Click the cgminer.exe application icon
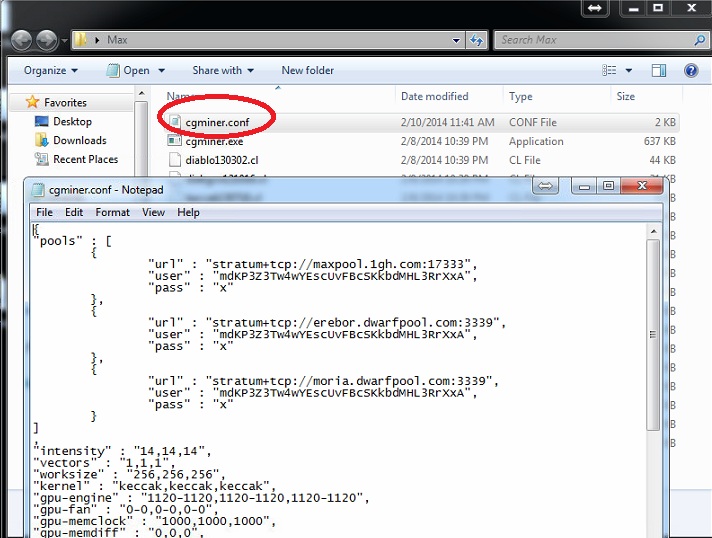This screenshot has width=712, height=538. (174, 141)
